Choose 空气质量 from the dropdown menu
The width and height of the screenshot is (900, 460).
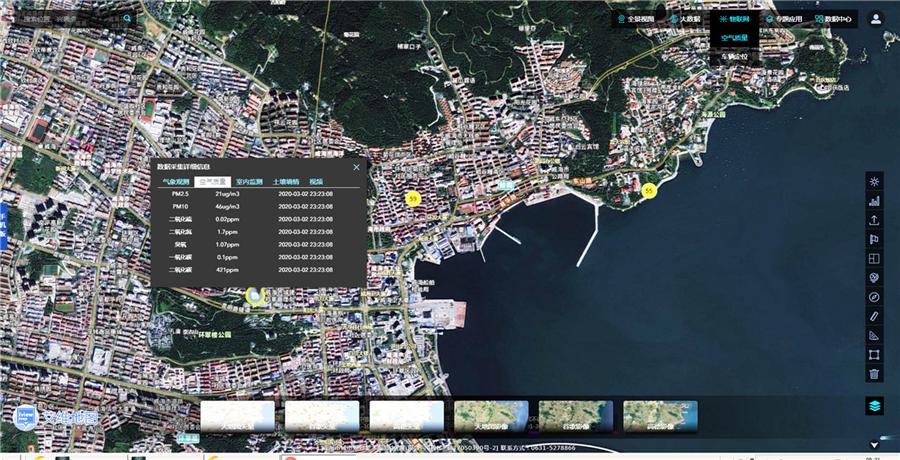[735, 38]
